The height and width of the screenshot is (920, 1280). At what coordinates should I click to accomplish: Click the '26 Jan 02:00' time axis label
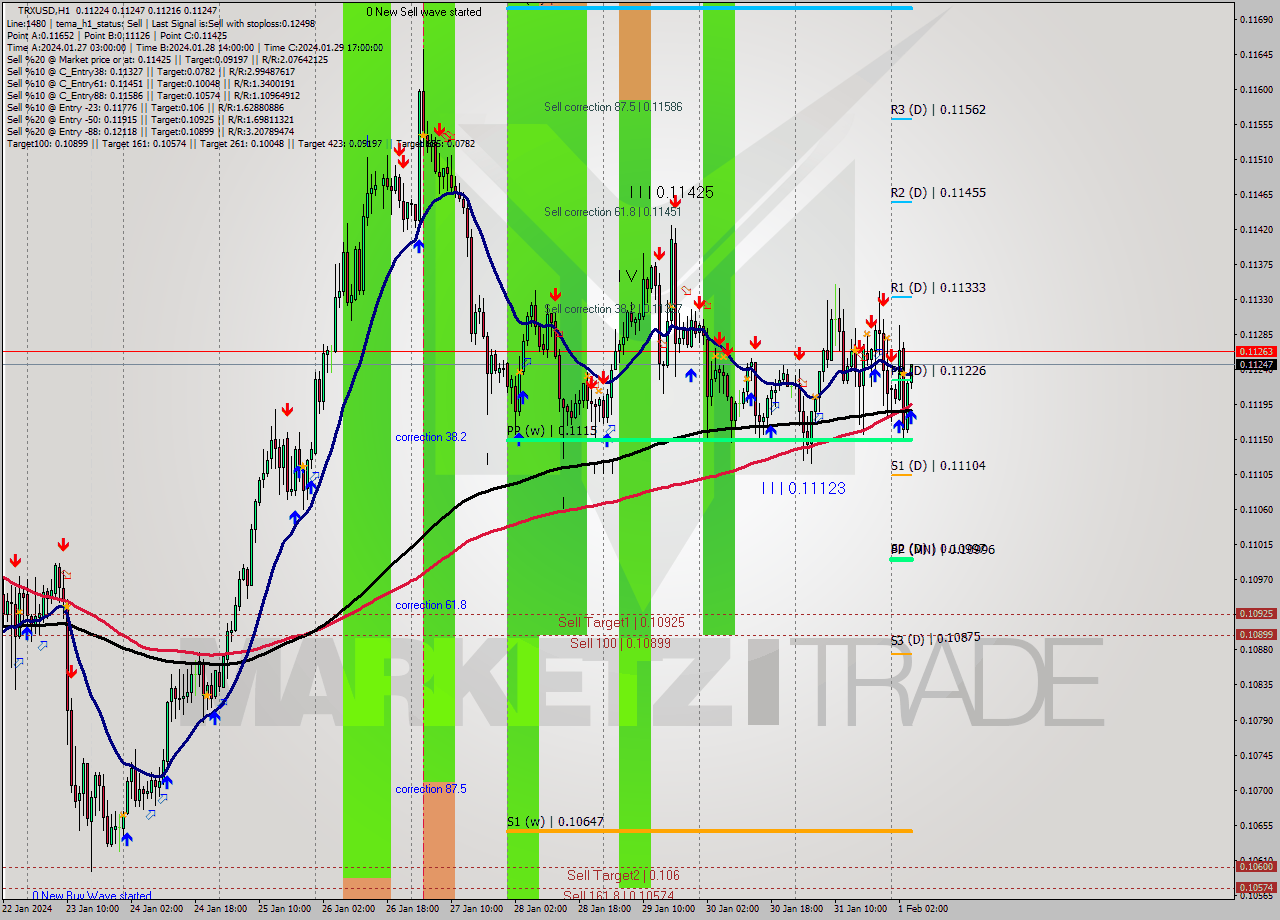pyautogui.click(x=348, y=909)
